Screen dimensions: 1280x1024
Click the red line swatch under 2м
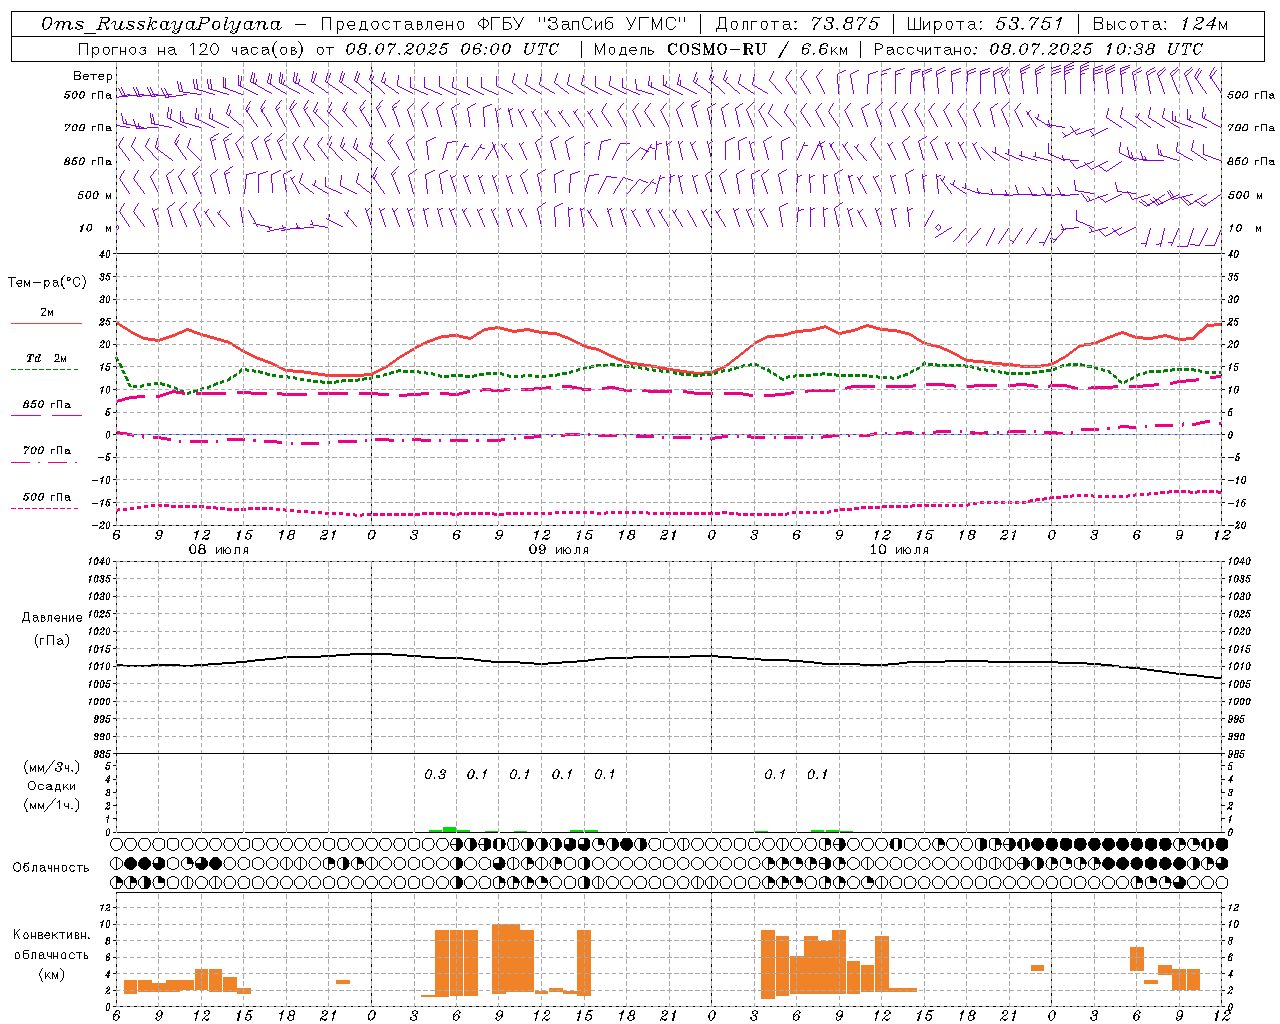tap(46, 324)
